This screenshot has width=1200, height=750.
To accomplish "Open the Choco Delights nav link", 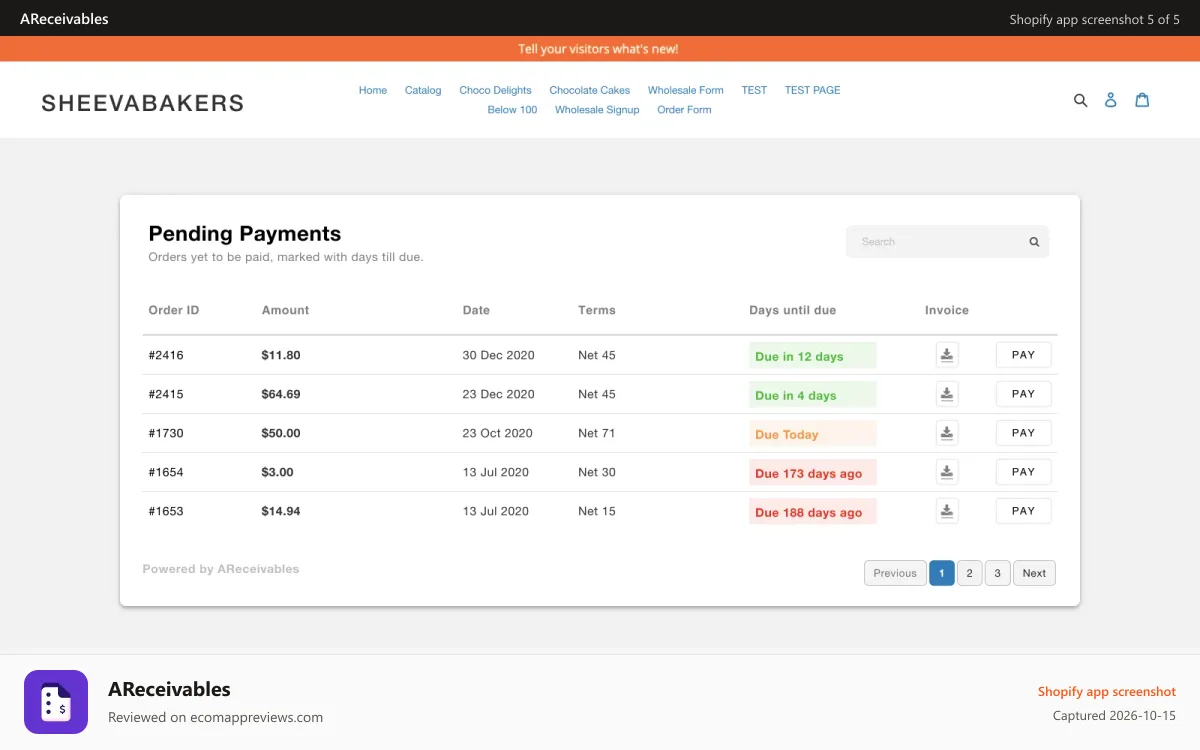I will click(496, 90).
